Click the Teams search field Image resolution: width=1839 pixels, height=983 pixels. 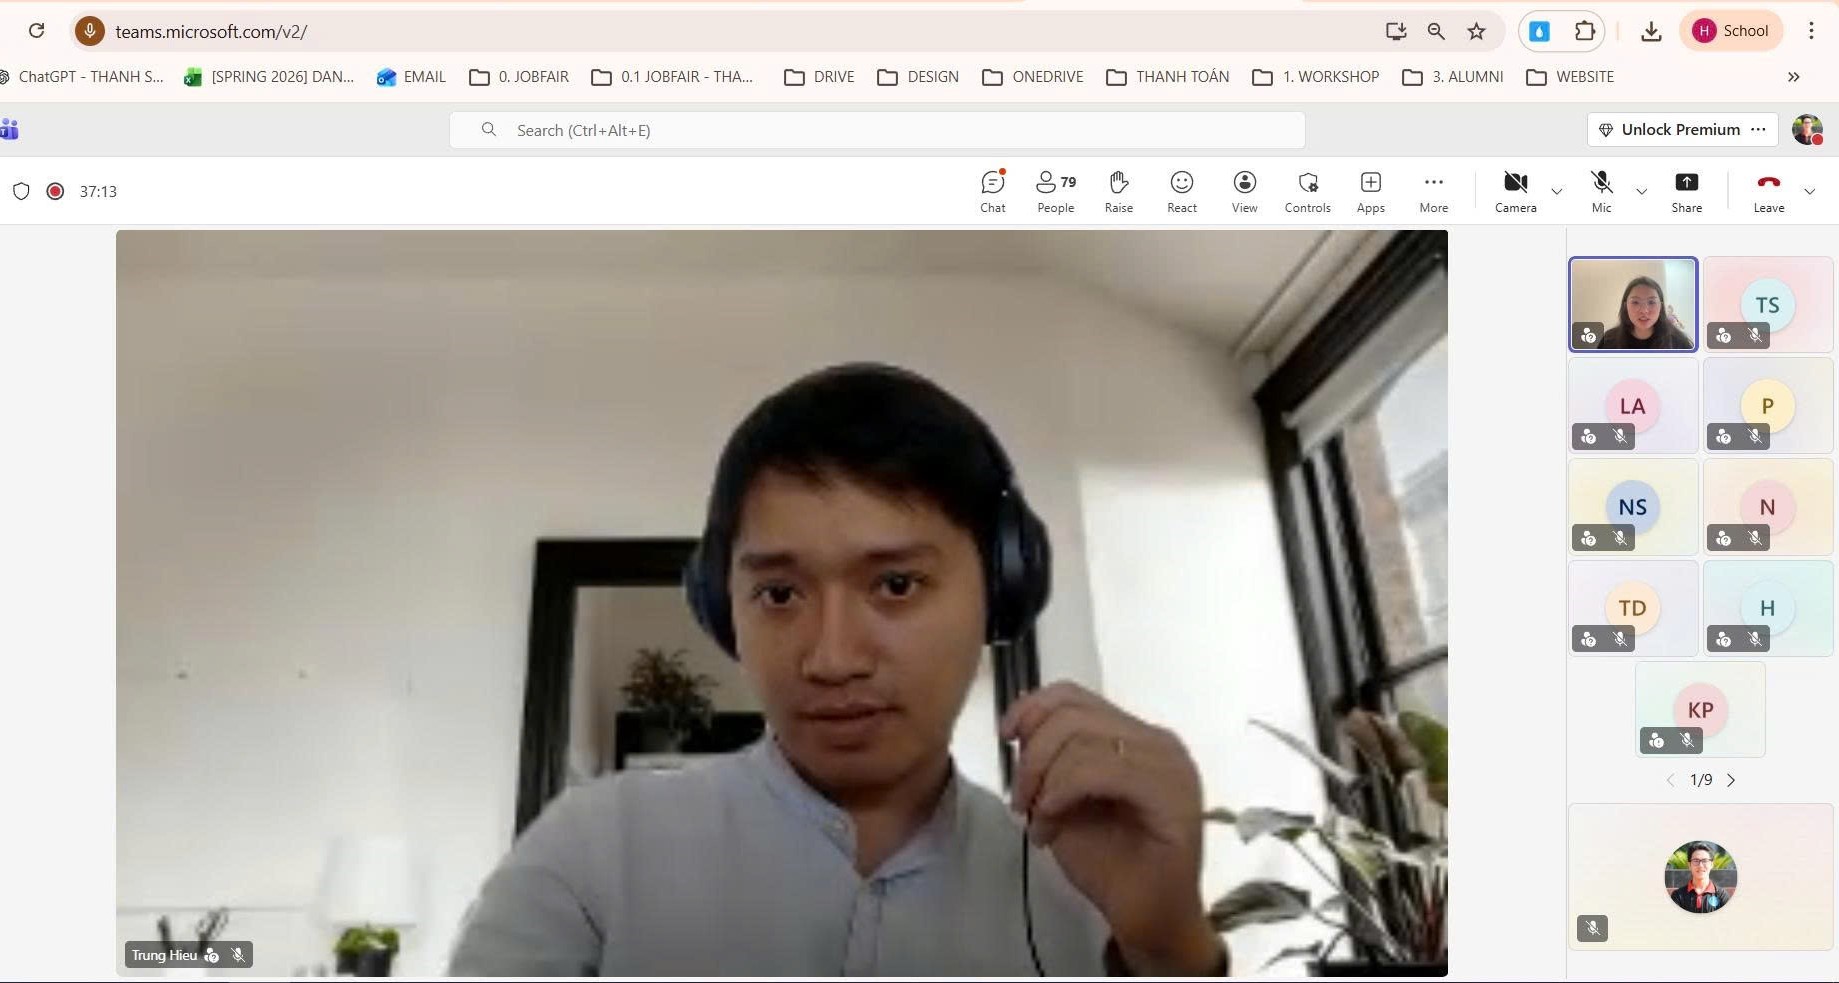[x=876, y=130]
